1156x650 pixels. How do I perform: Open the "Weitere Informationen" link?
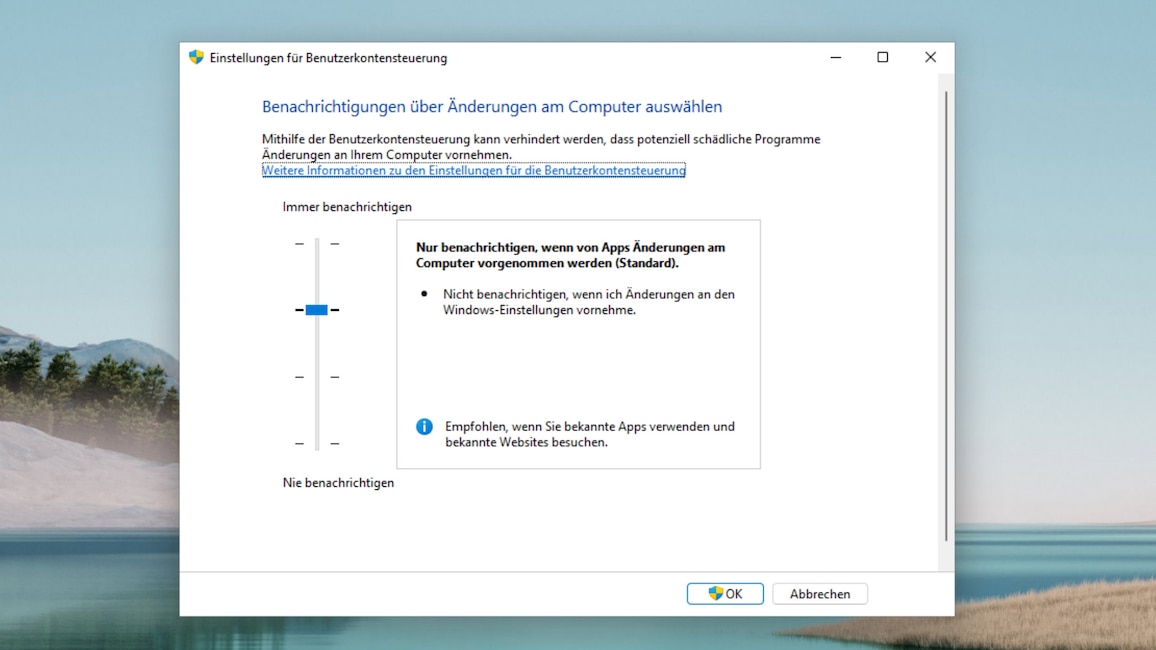473,170
